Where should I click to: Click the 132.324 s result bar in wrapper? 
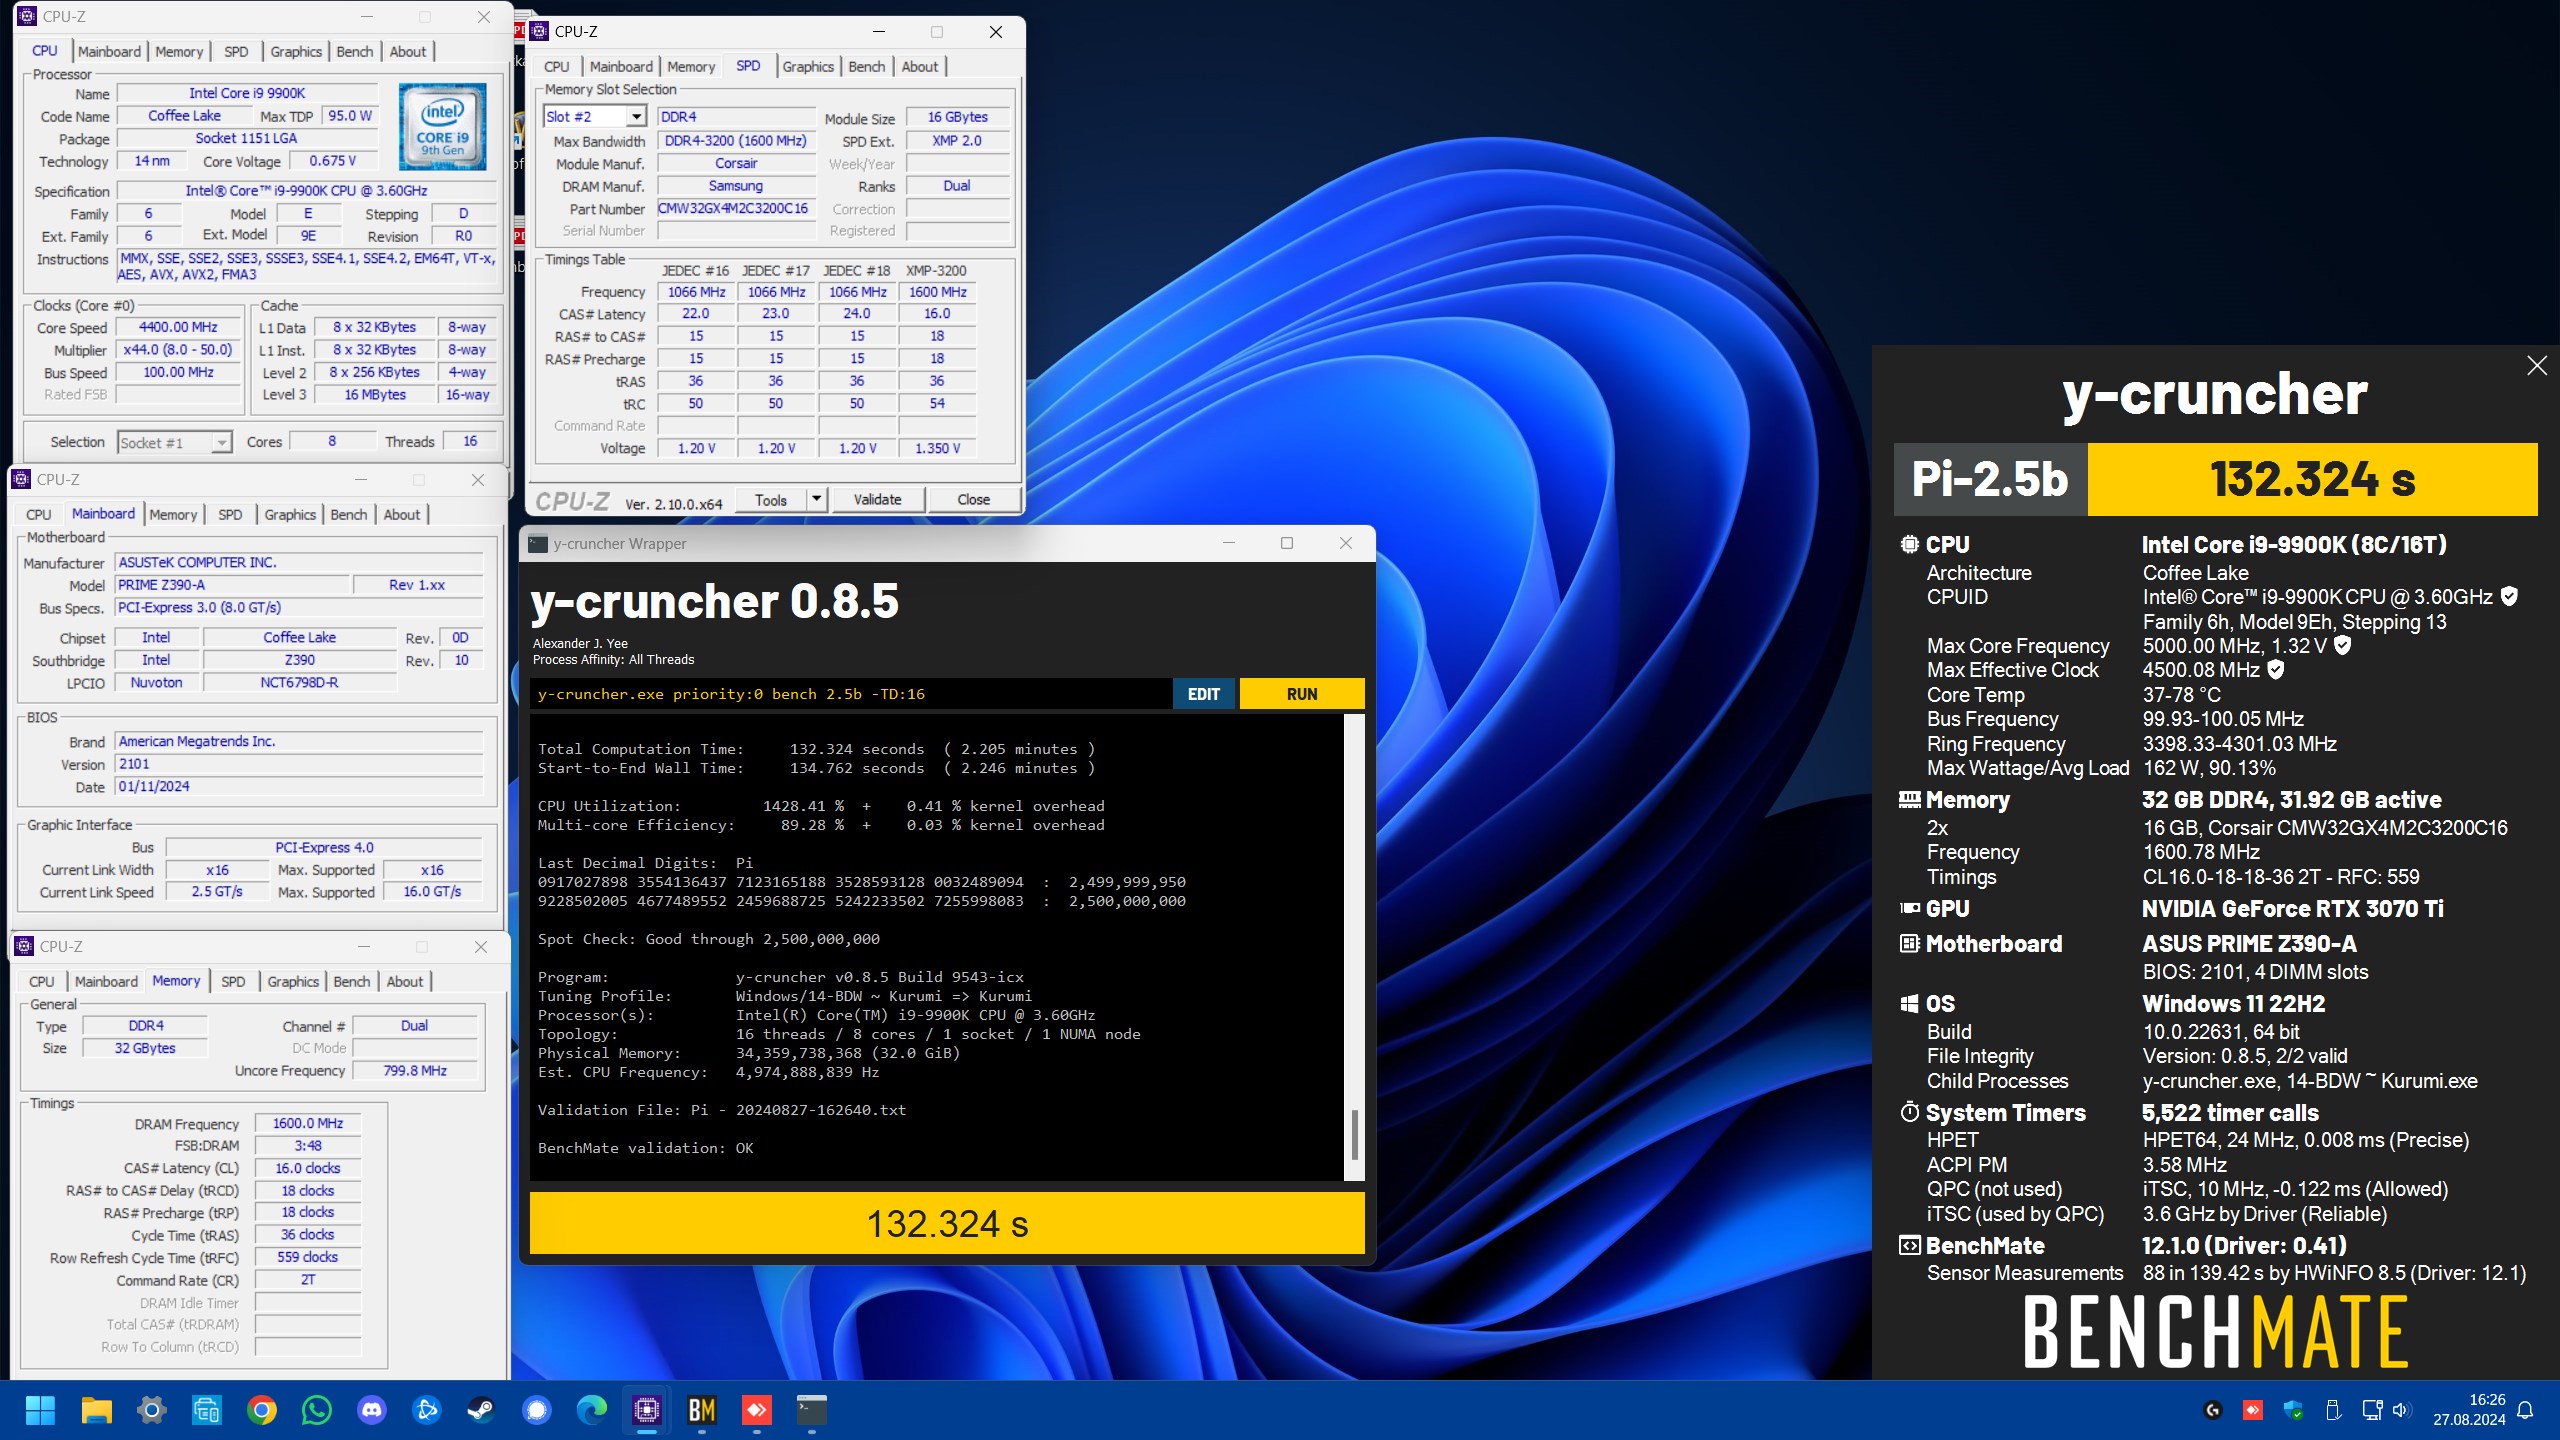(x=947, y=1223)
